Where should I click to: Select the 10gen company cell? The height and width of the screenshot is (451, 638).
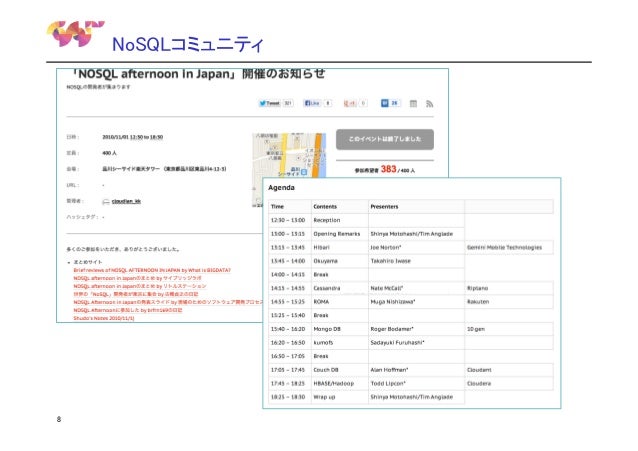coord(509,329)
